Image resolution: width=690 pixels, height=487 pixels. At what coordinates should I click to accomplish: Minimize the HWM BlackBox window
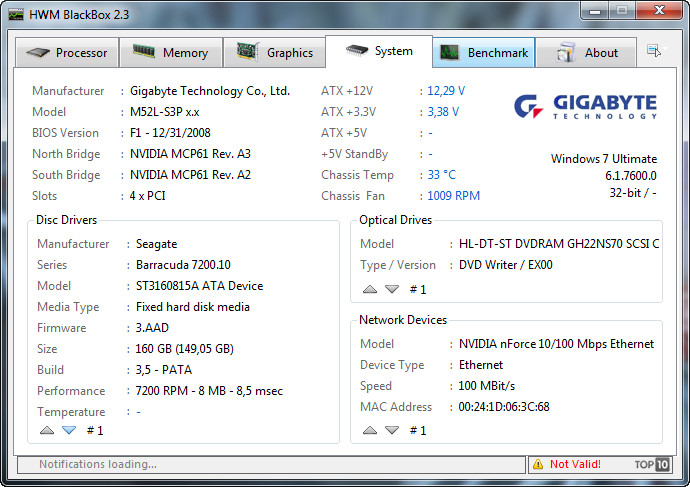coord(595,11)
